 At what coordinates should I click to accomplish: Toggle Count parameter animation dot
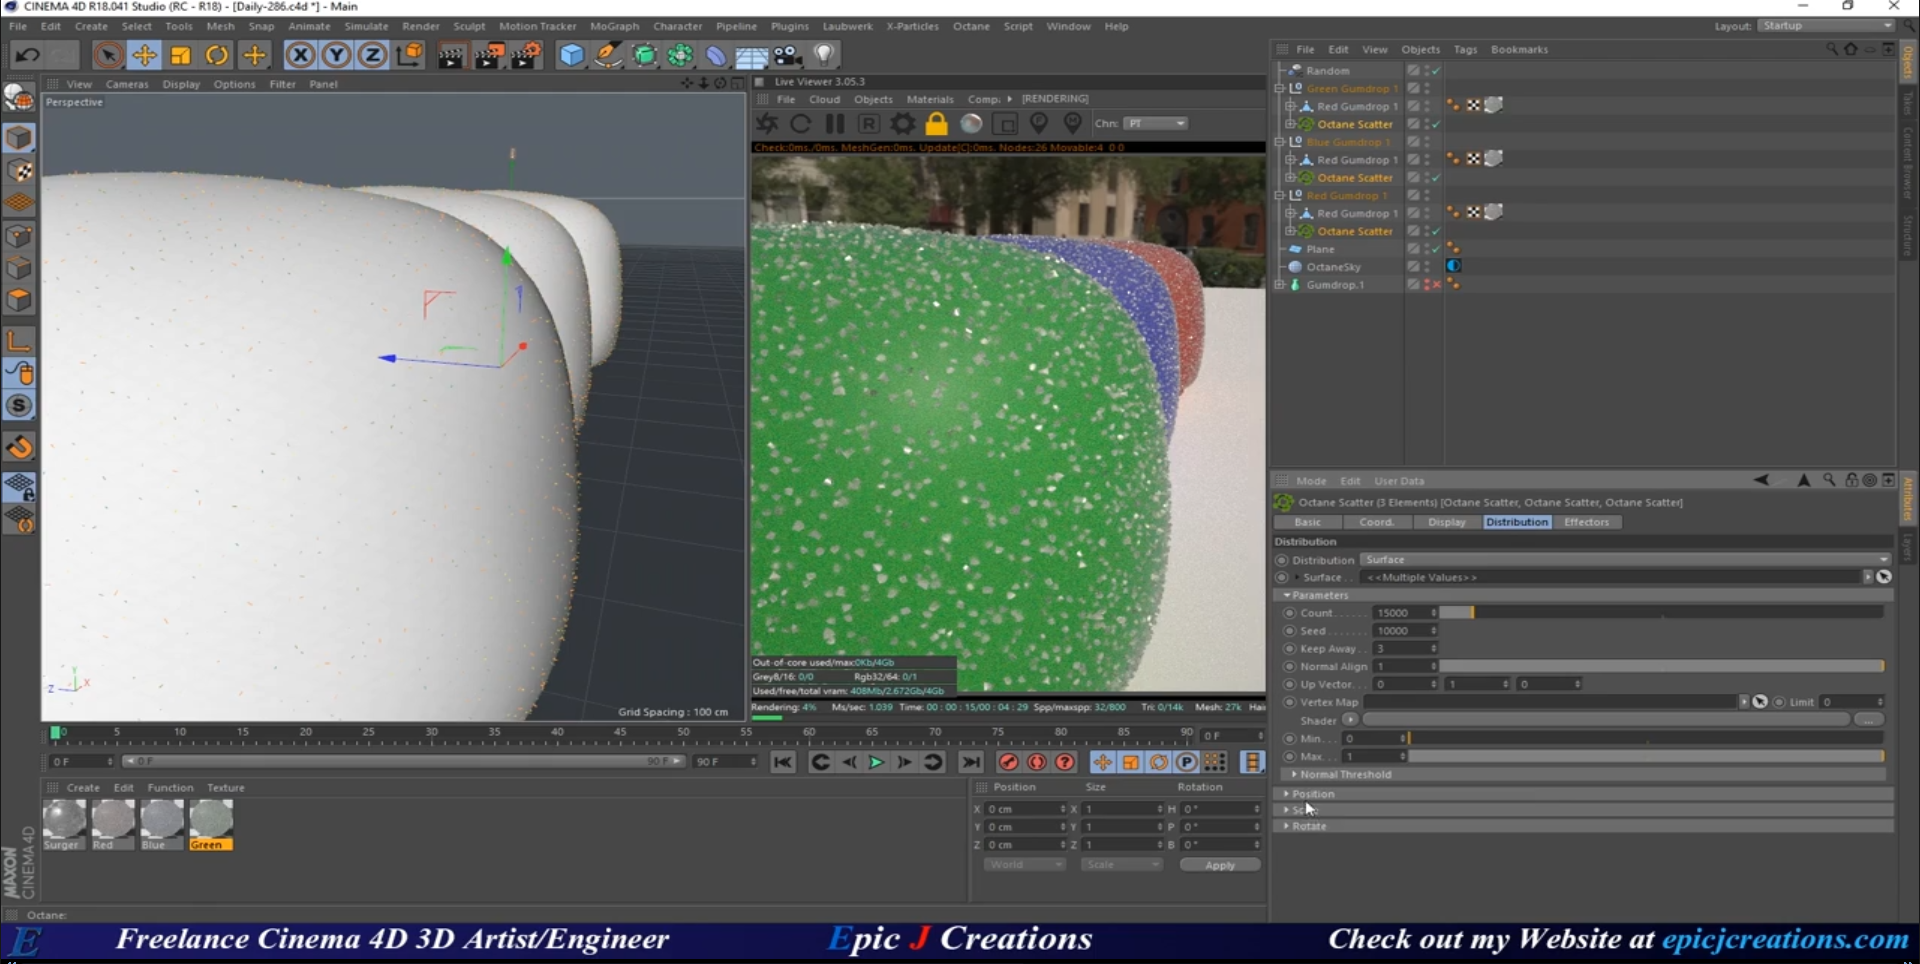tap(1289, 613)
